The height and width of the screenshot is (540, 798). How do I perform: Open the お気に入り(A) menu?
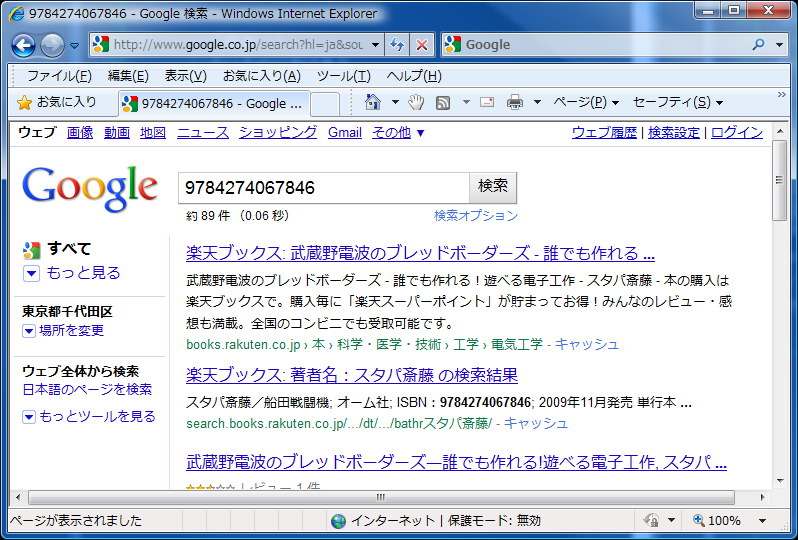click(x=262, y=76)
